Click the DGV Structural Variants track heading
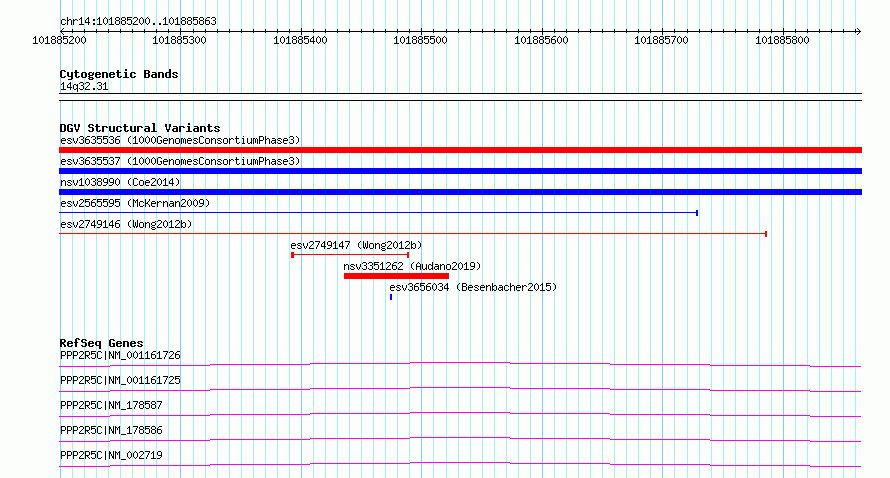This screenshot has height=478, width=890. (x=140, y=128)
